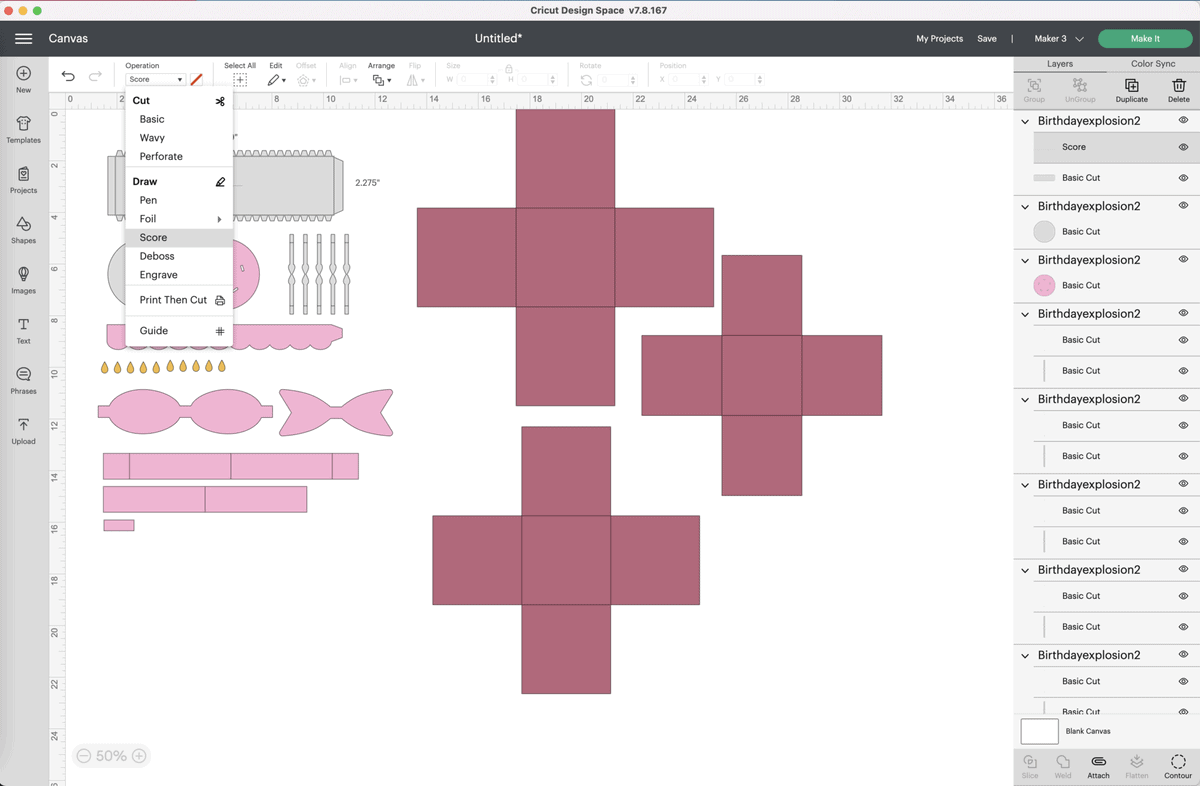1200x786 pixels.
Task: Hide the pink circle Basic Cut layer
Action: click(x=1183, y=285)
